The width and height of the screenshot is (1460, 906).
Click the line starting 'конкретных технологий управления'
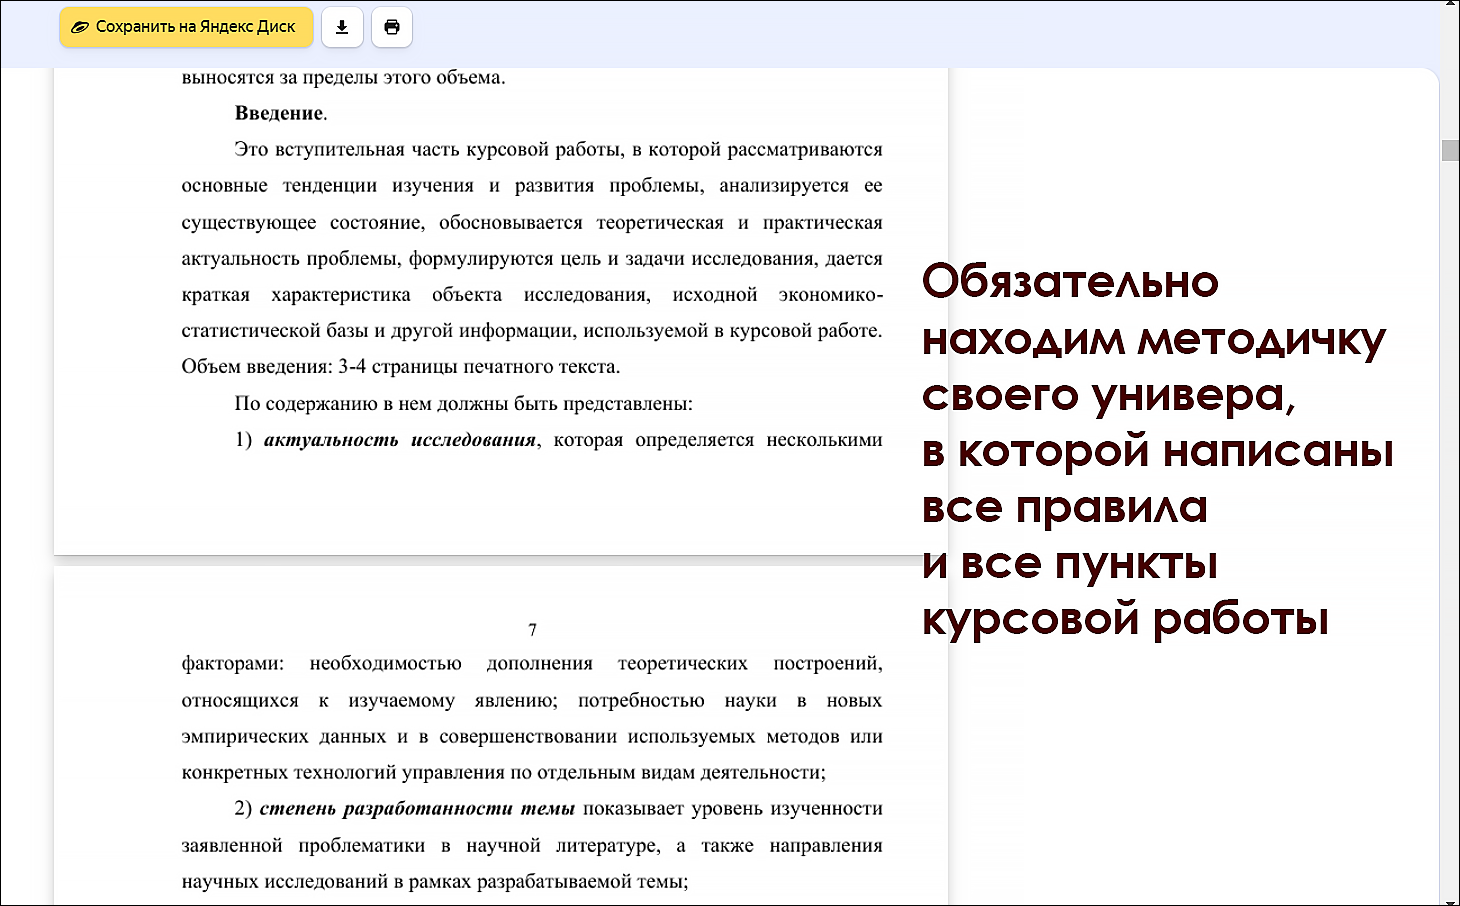click(x=503, y=772)
